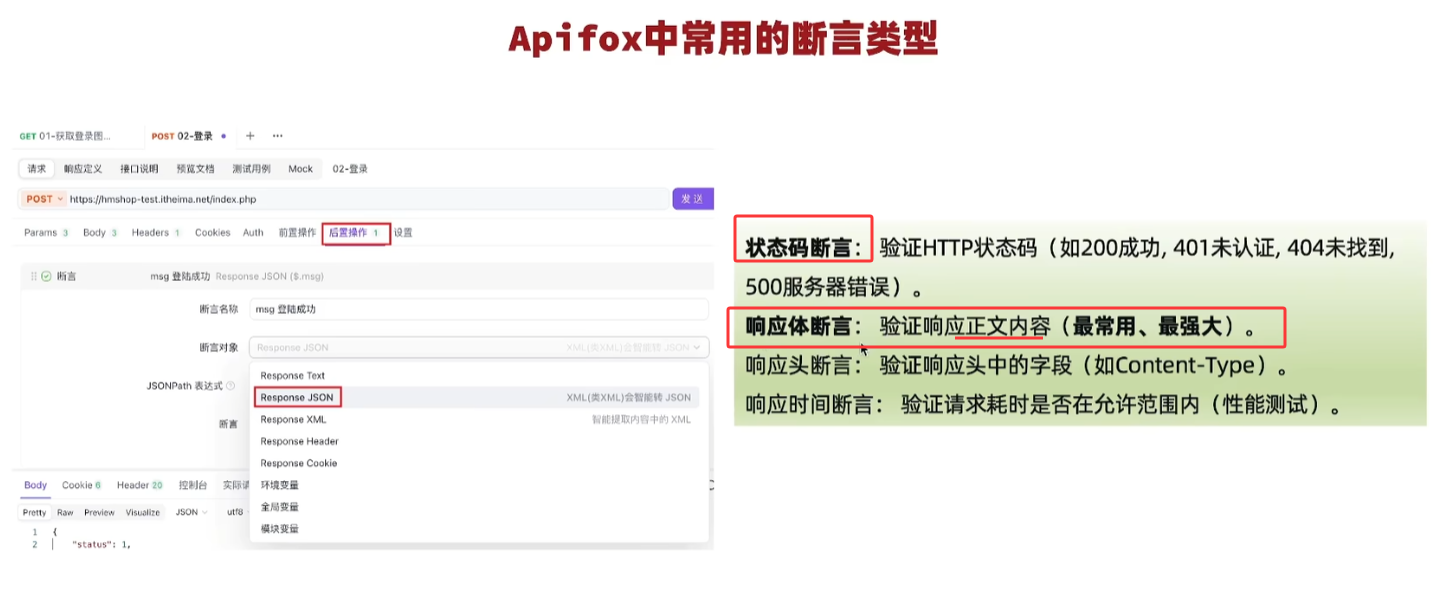1446x615 pixels.
Task: Select the POST 02-登录 tab
Action: (188, 136)
